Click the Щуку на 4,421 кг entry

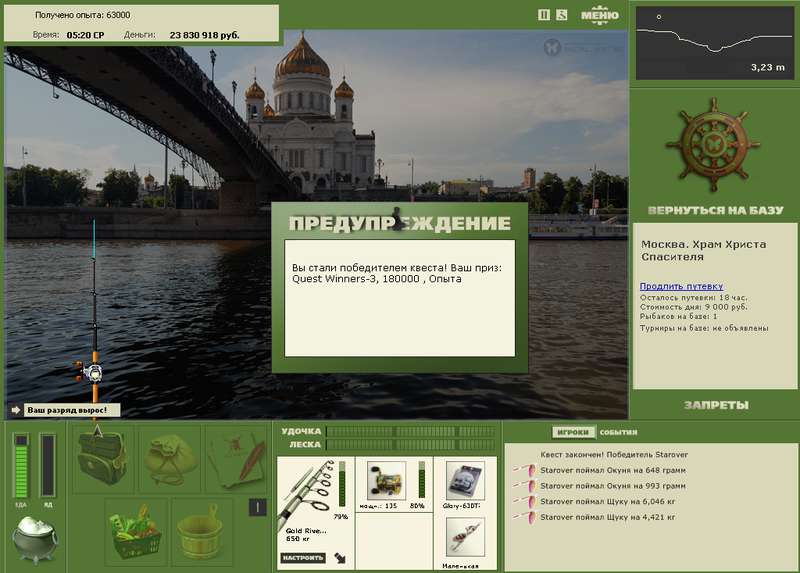608,517
